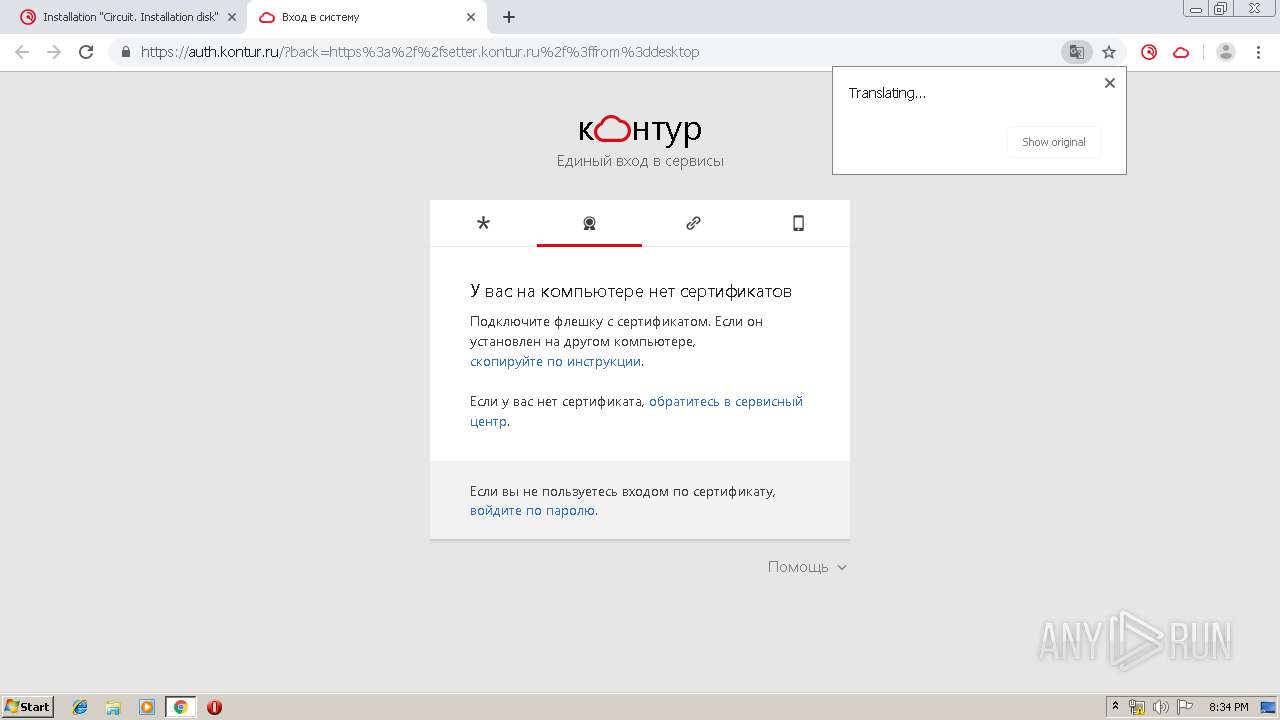Select the password login tab (asterisk icon)
This screenshot has height=720, width=1280.
484,223
